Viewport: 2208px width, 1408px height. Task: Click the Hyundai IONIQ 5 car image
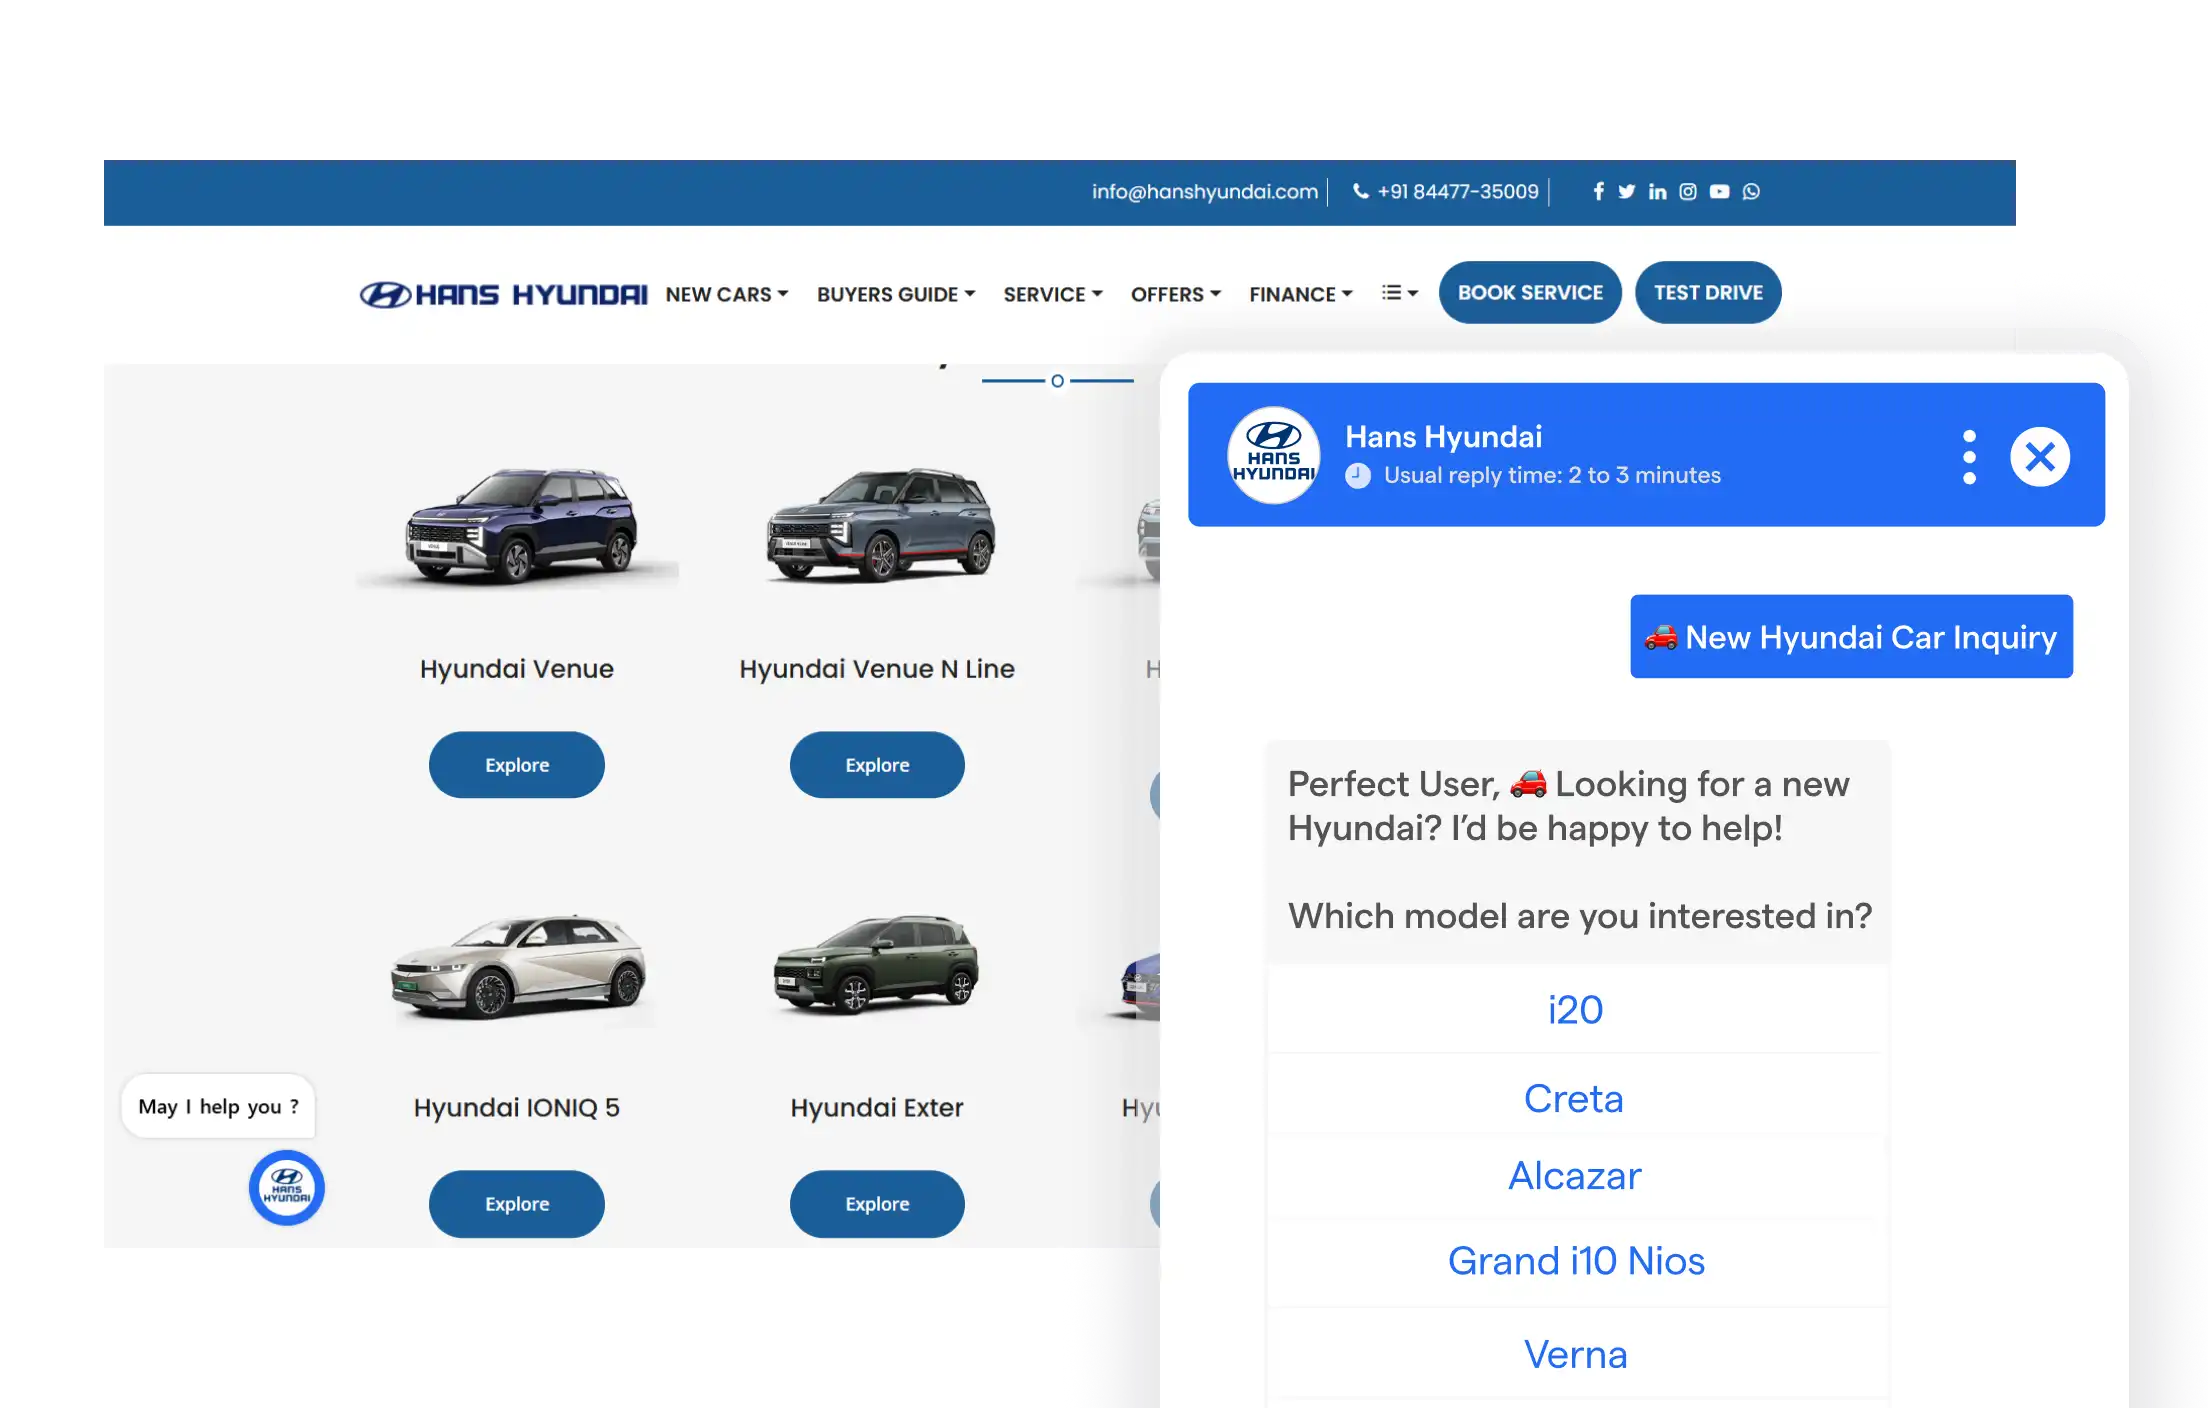[x=518, y=966]
